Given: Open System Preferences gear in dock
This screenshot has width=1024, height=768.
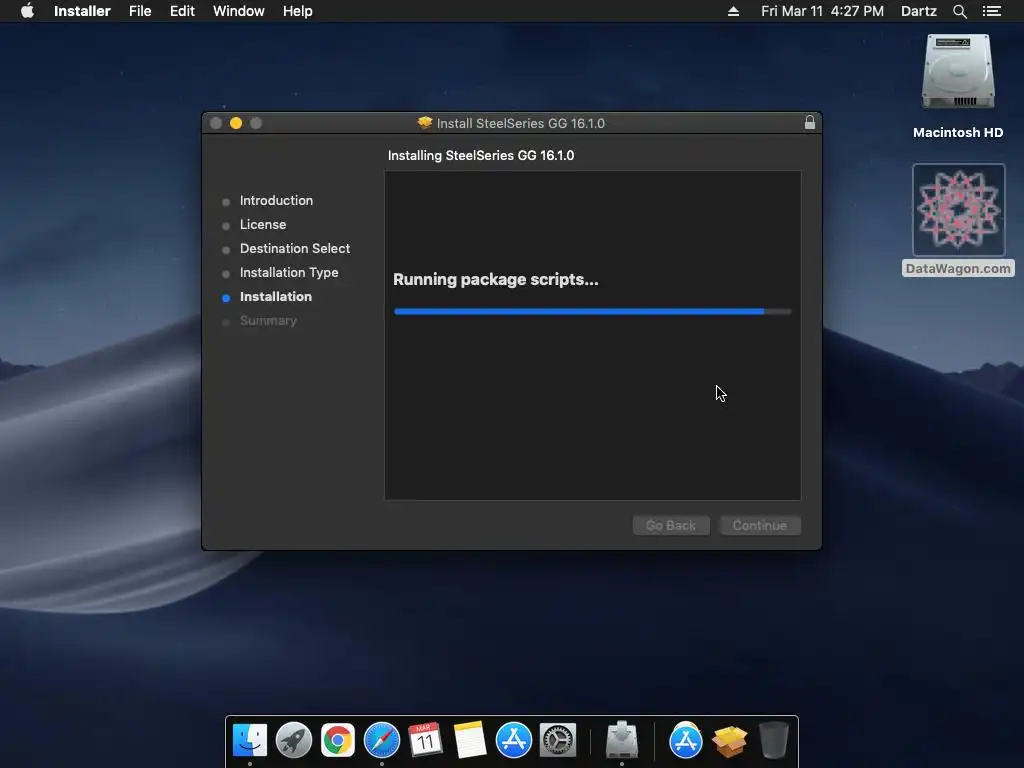Looking at the screenshot, I should (x=558, y=741).
